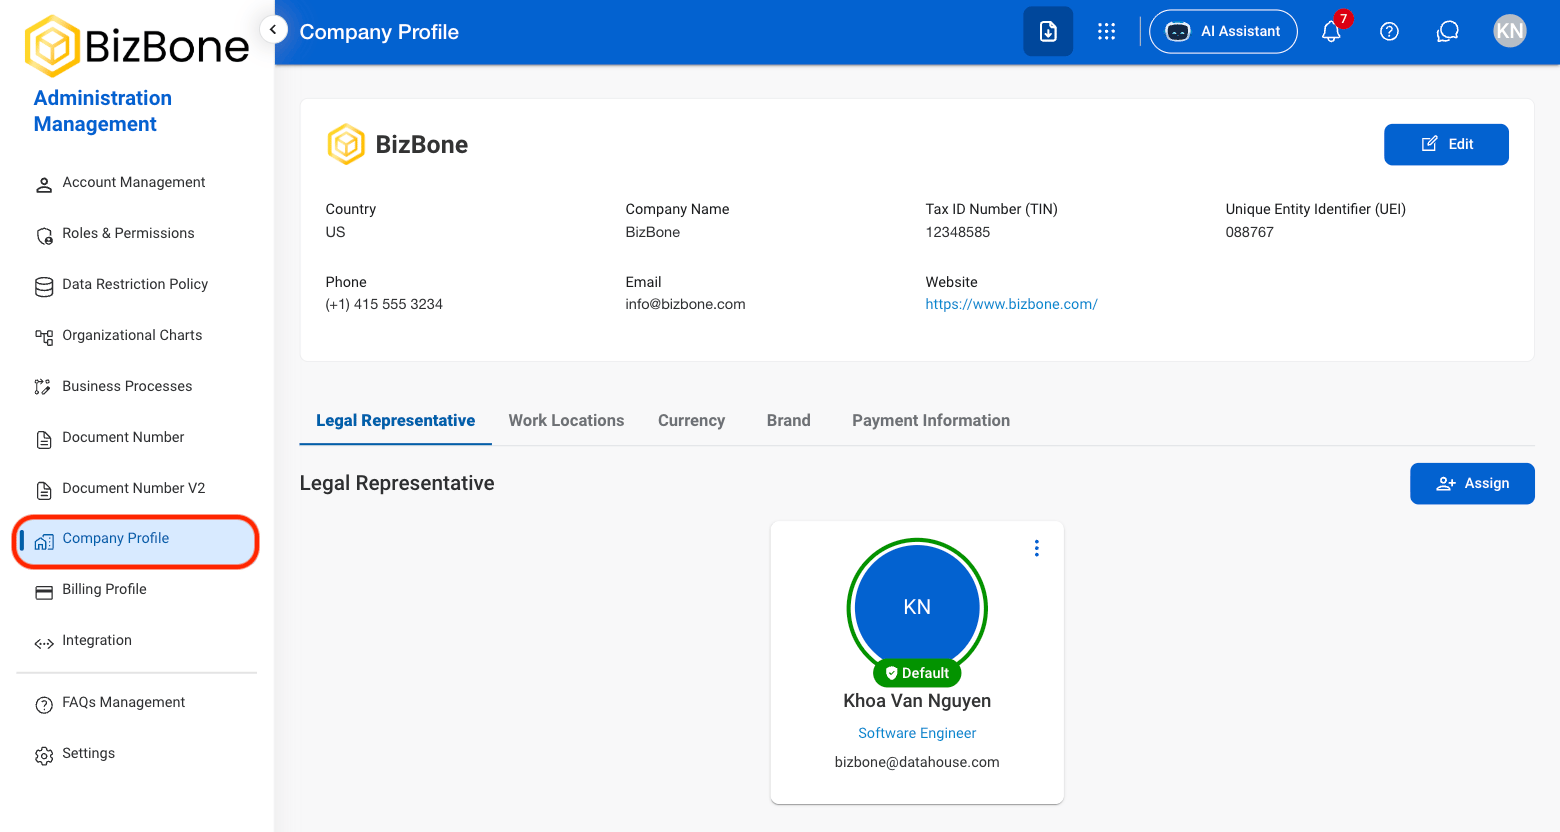Click the BizBone logo in sidebar
The height and width of the screenshot is (832, 1560).
[x=137, y=46]
